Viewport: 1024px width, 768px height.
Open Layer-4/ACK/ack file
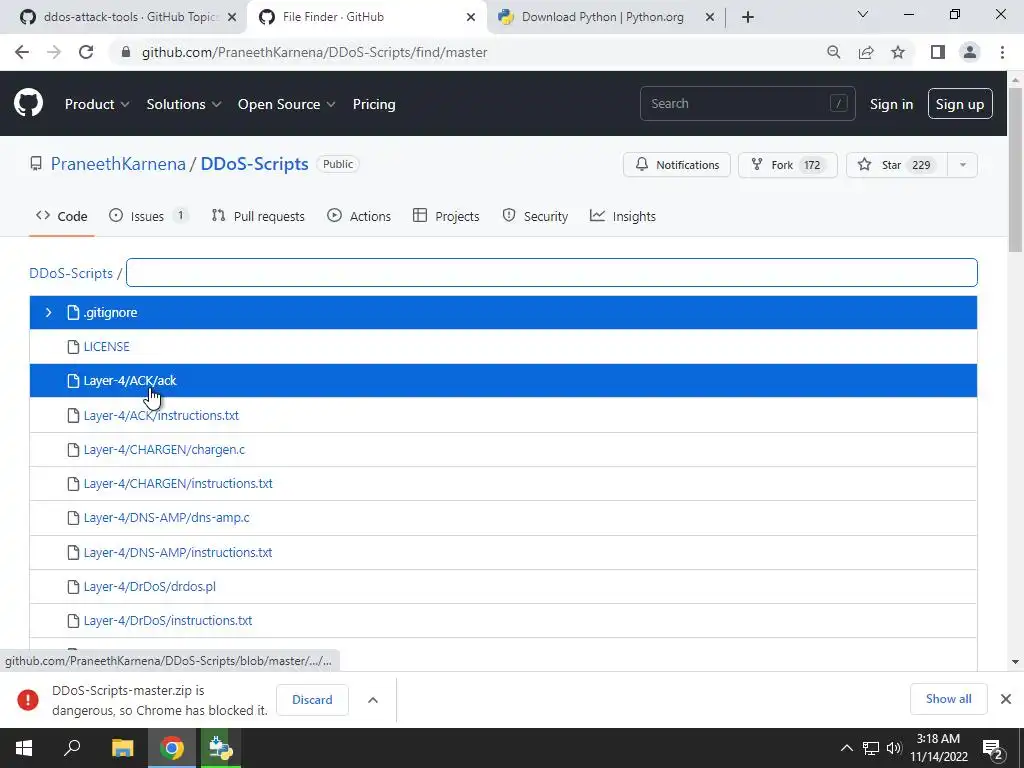[x=130, y=380]
